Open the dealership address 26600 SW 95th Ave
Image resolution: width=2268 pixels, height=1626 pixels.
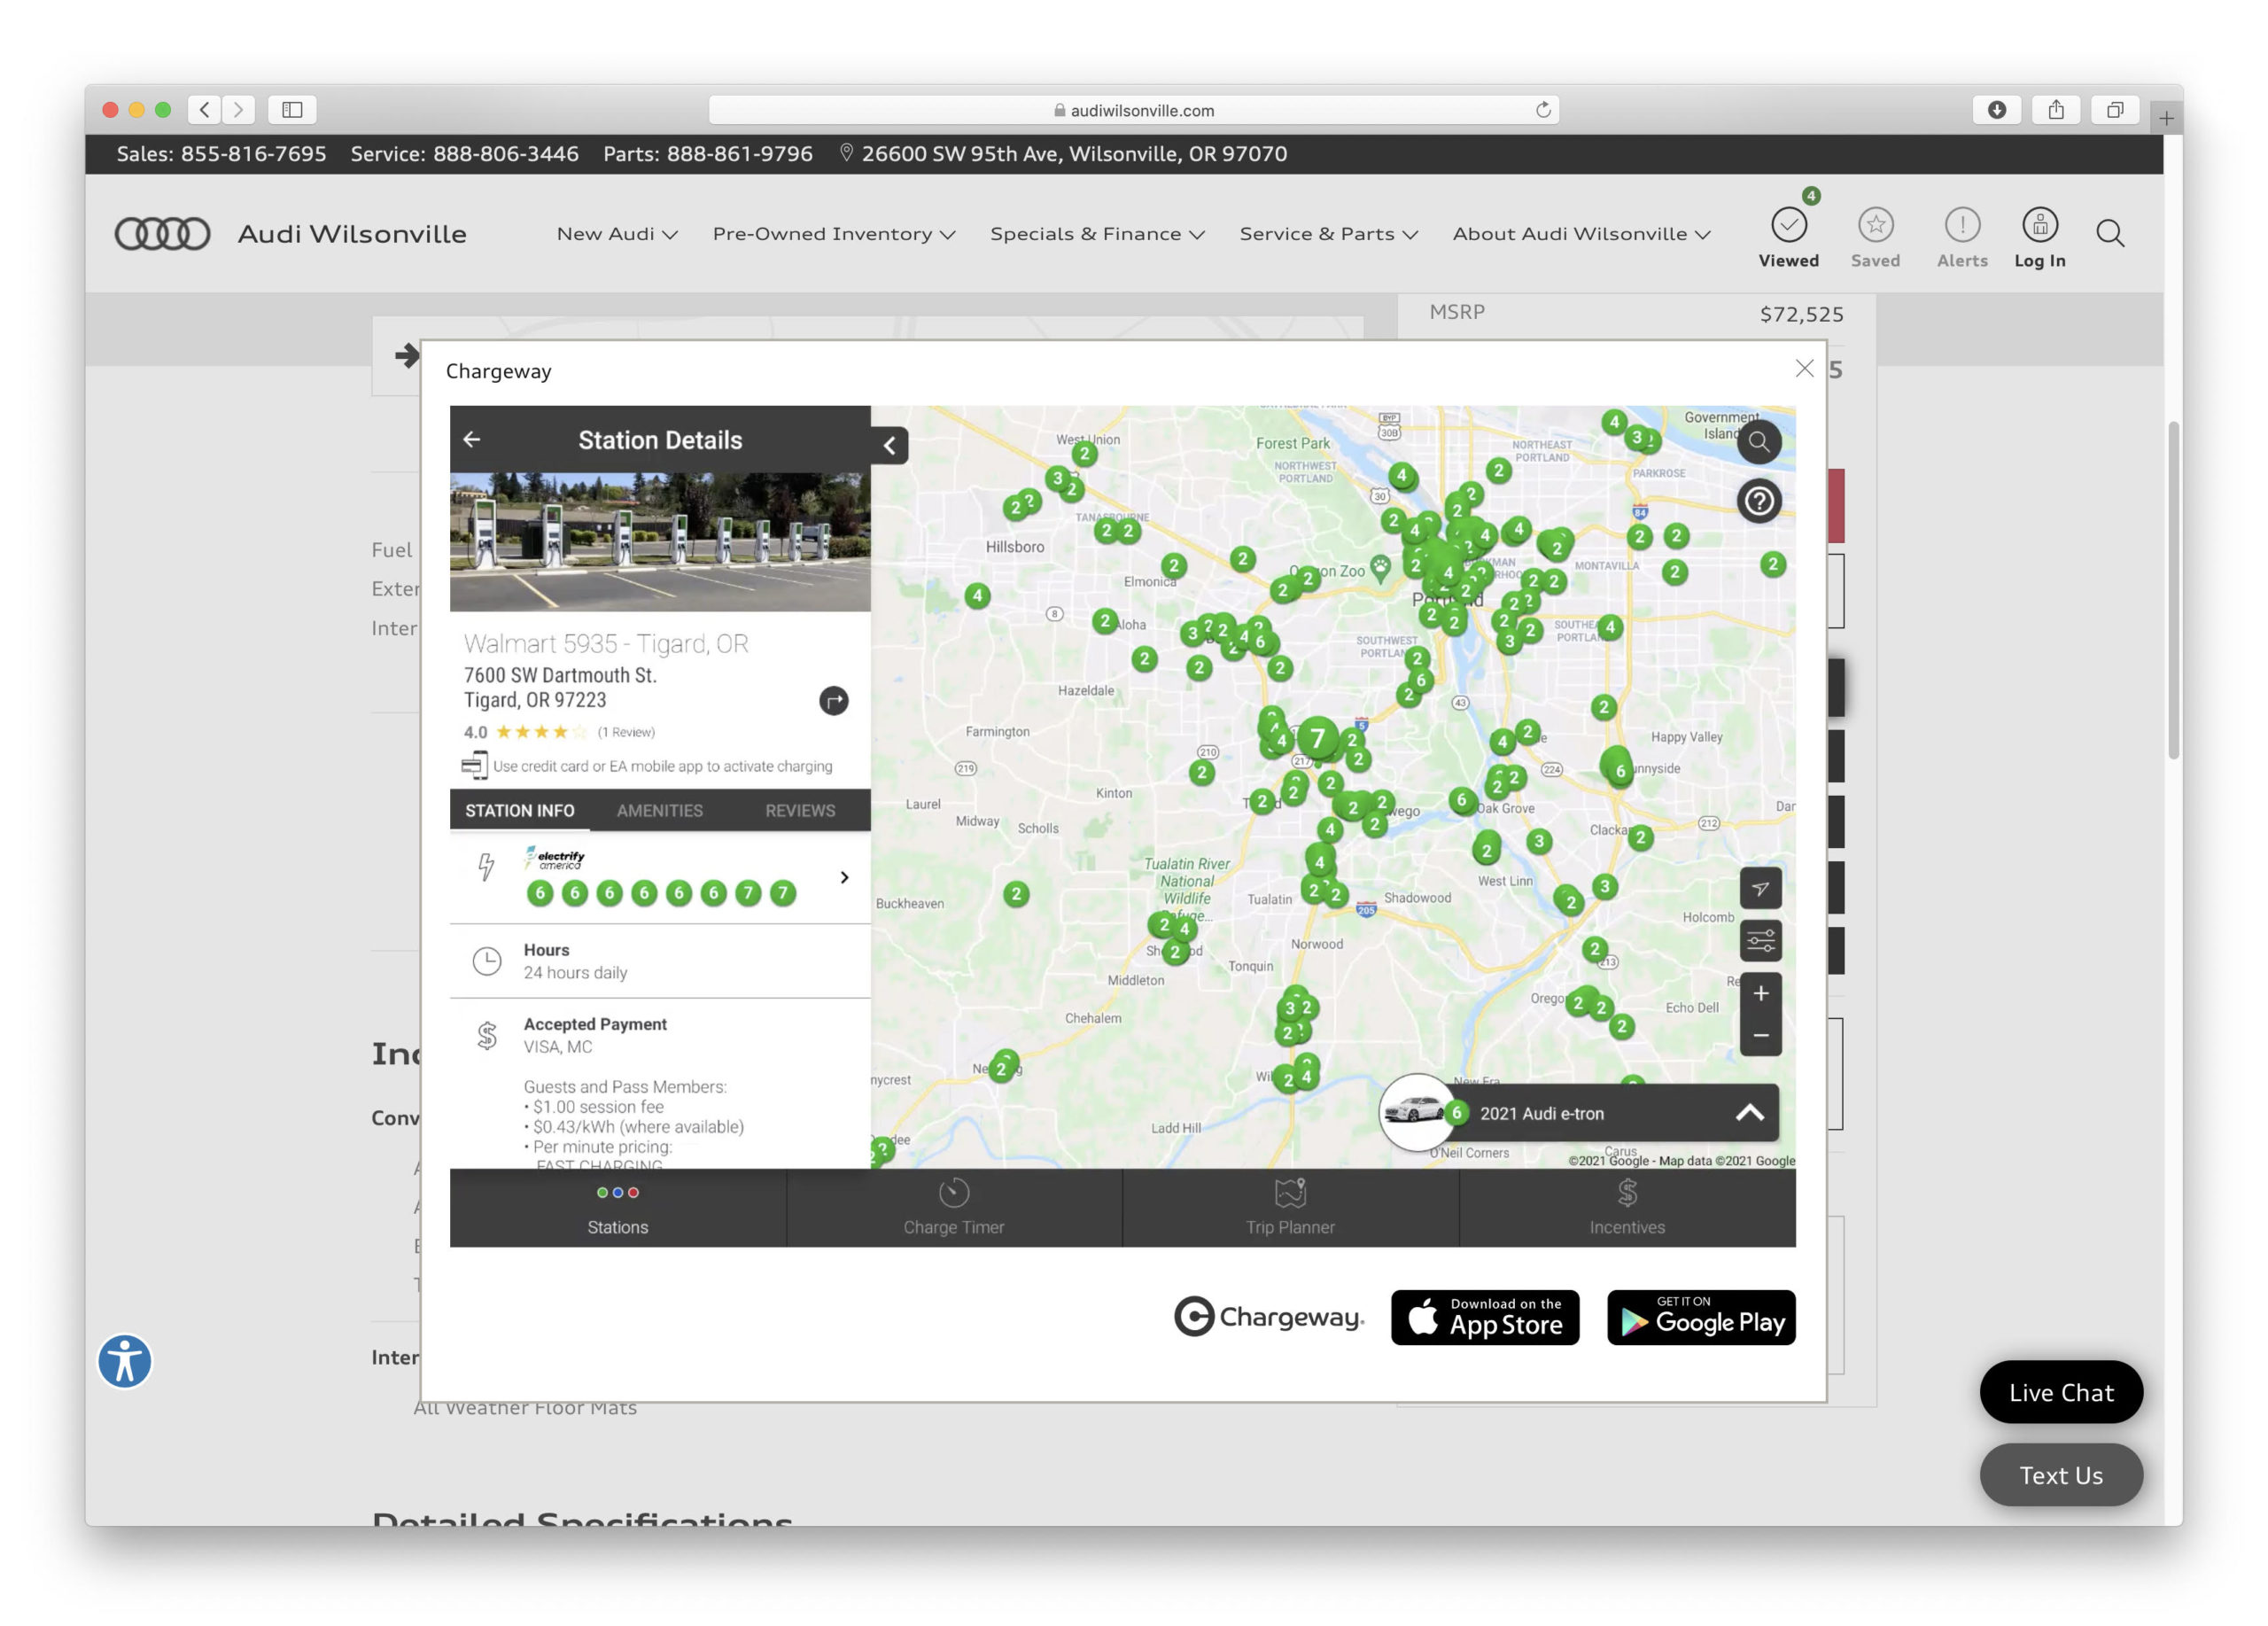tap(1064, 154)
